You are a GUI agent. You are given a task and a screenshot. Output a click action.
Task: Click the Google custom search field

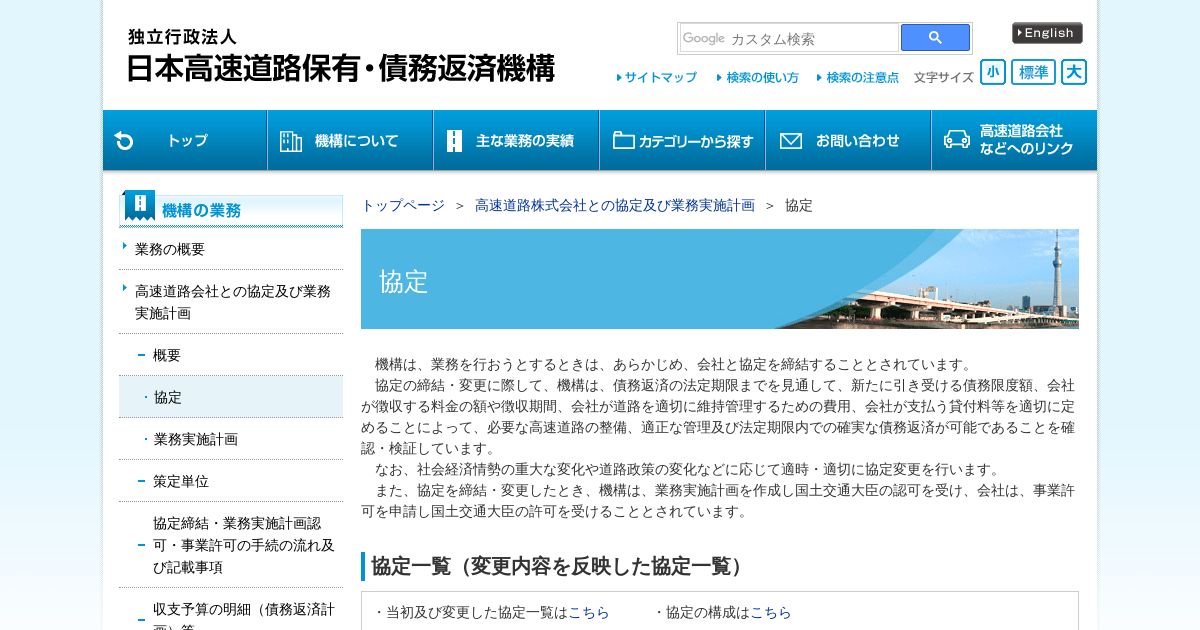coord(789,38)
